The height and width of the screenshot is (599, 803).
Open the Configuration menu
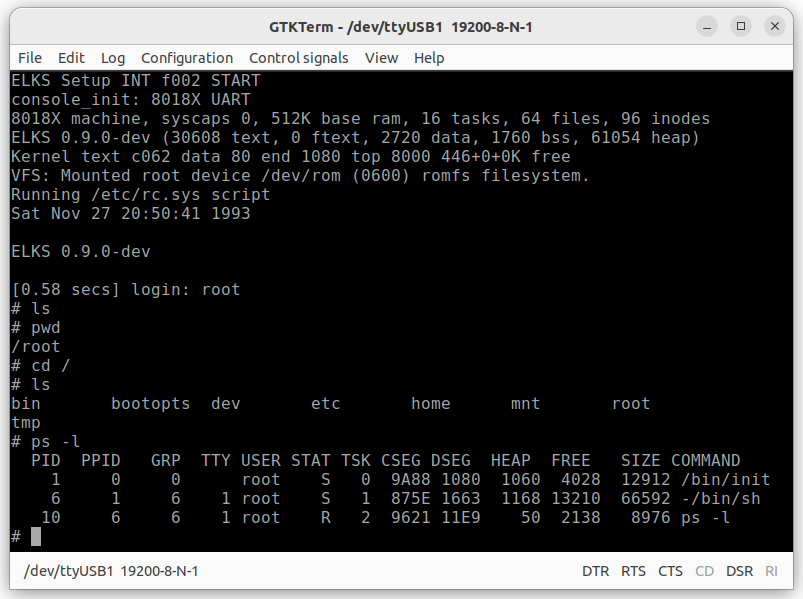coord(187,58)
